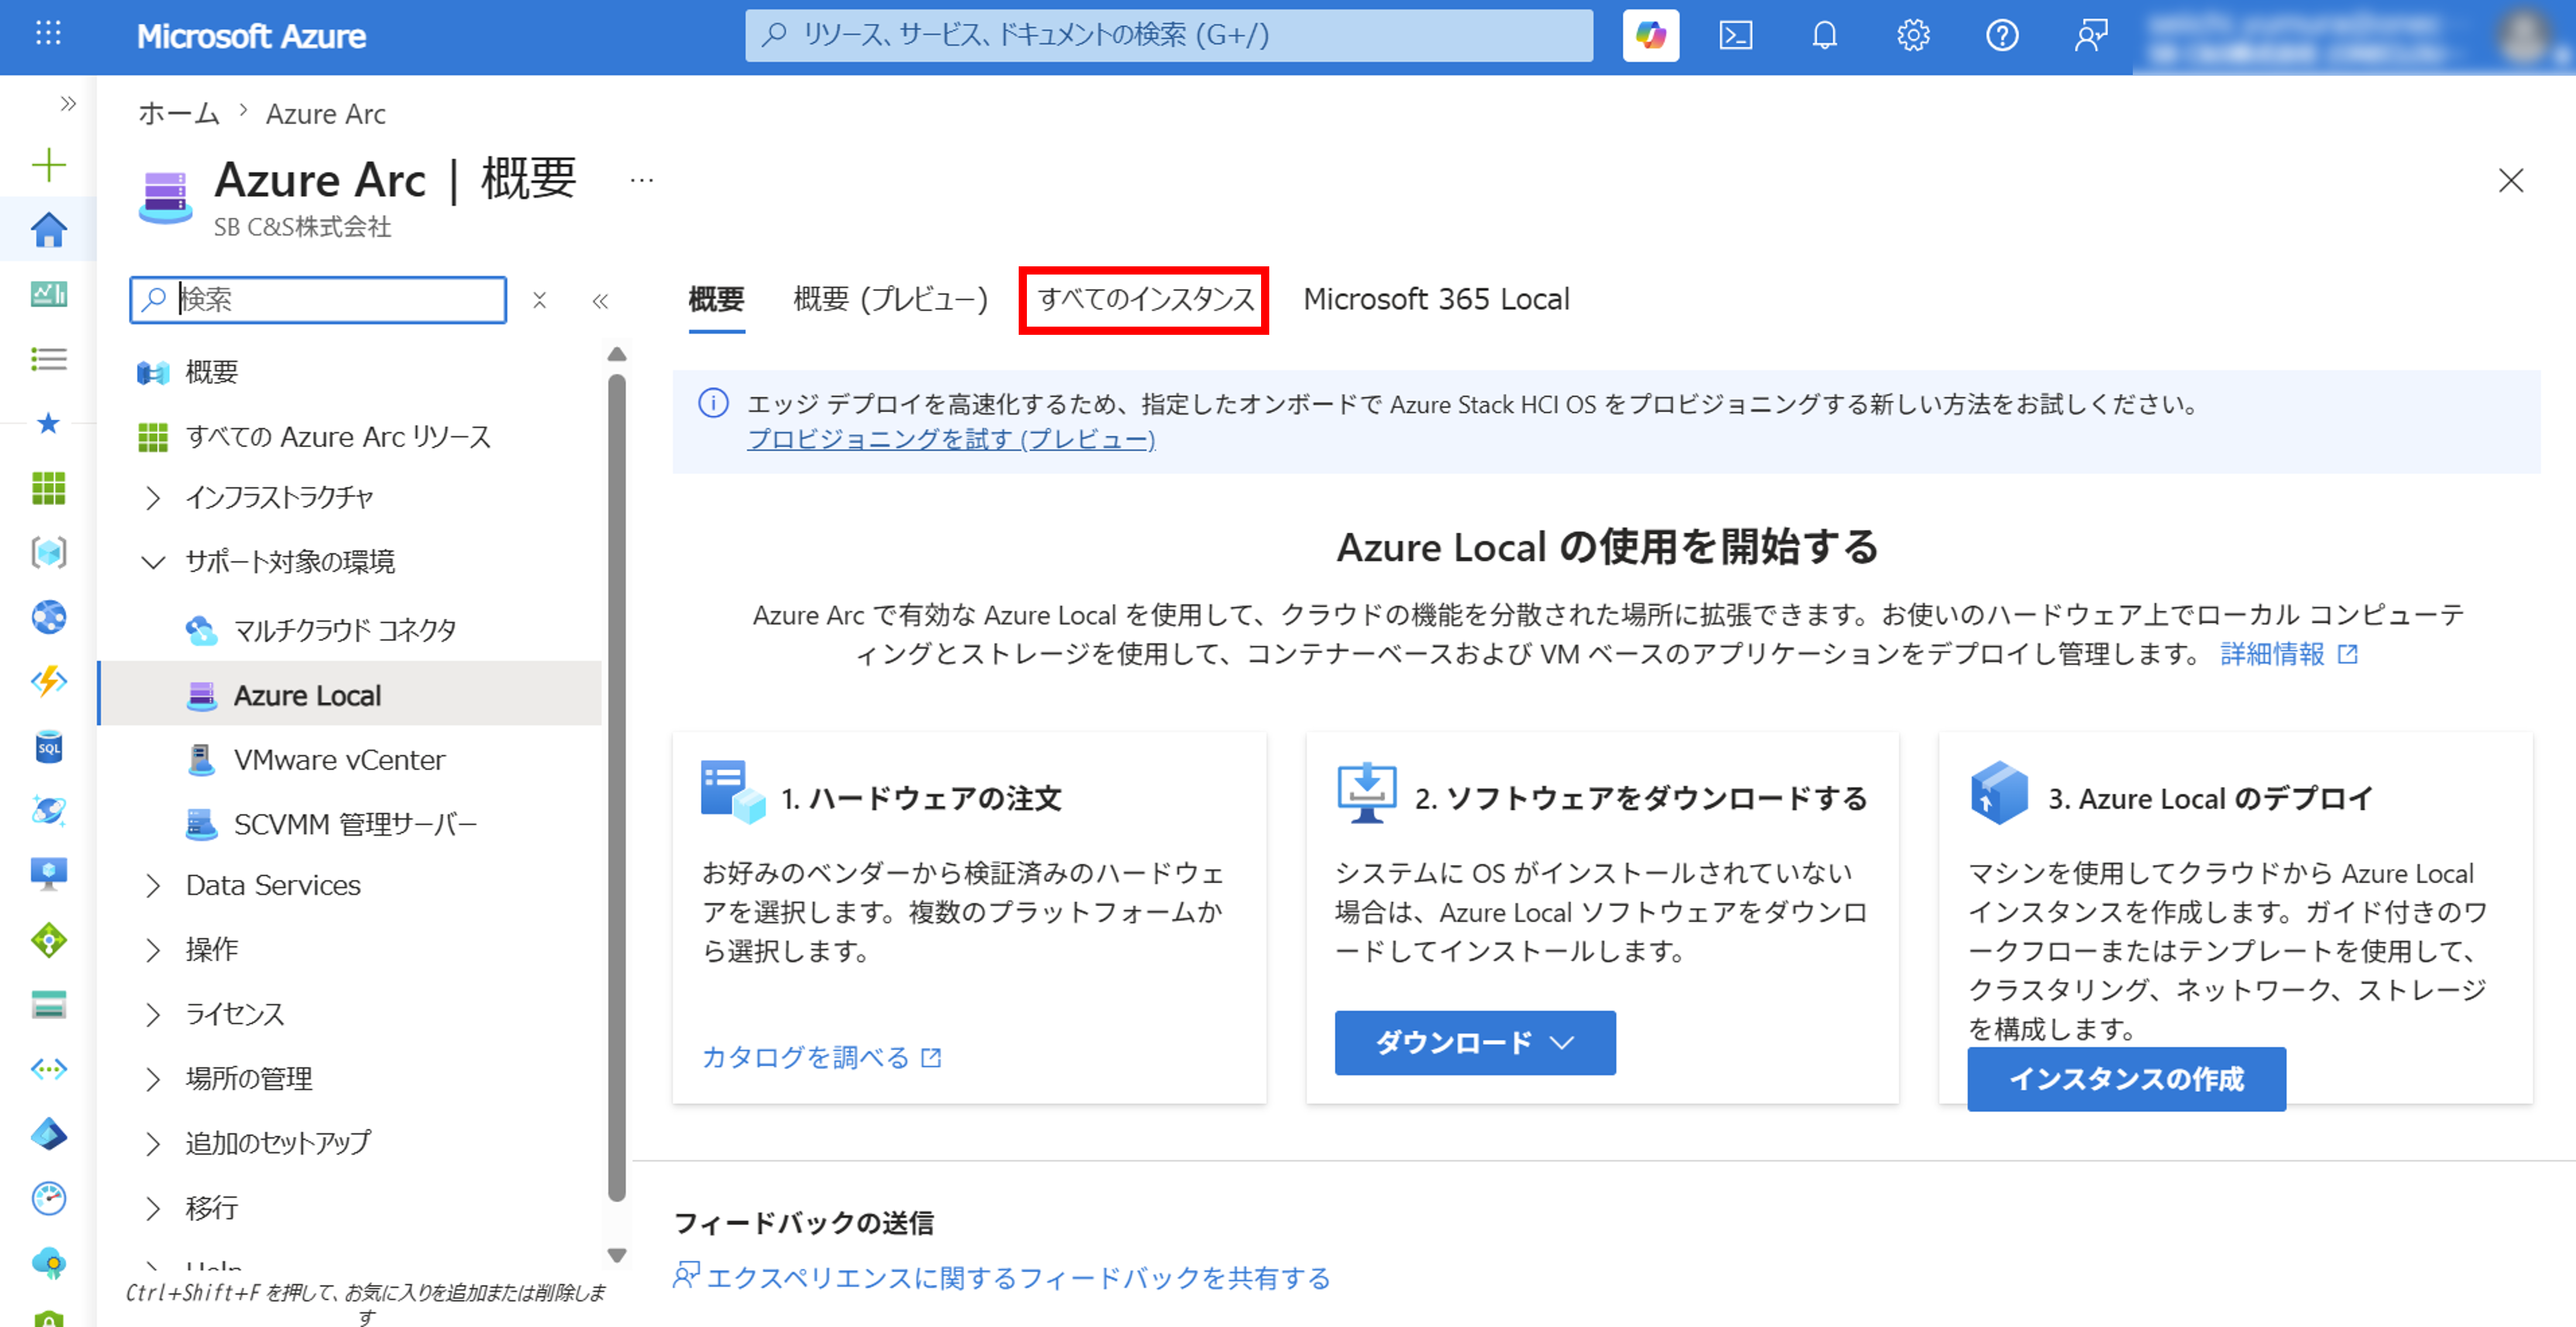Open Storage accounts icon in sidebar
The width and height of the screenshot is (2576, 1327).
coord(48,1004)
